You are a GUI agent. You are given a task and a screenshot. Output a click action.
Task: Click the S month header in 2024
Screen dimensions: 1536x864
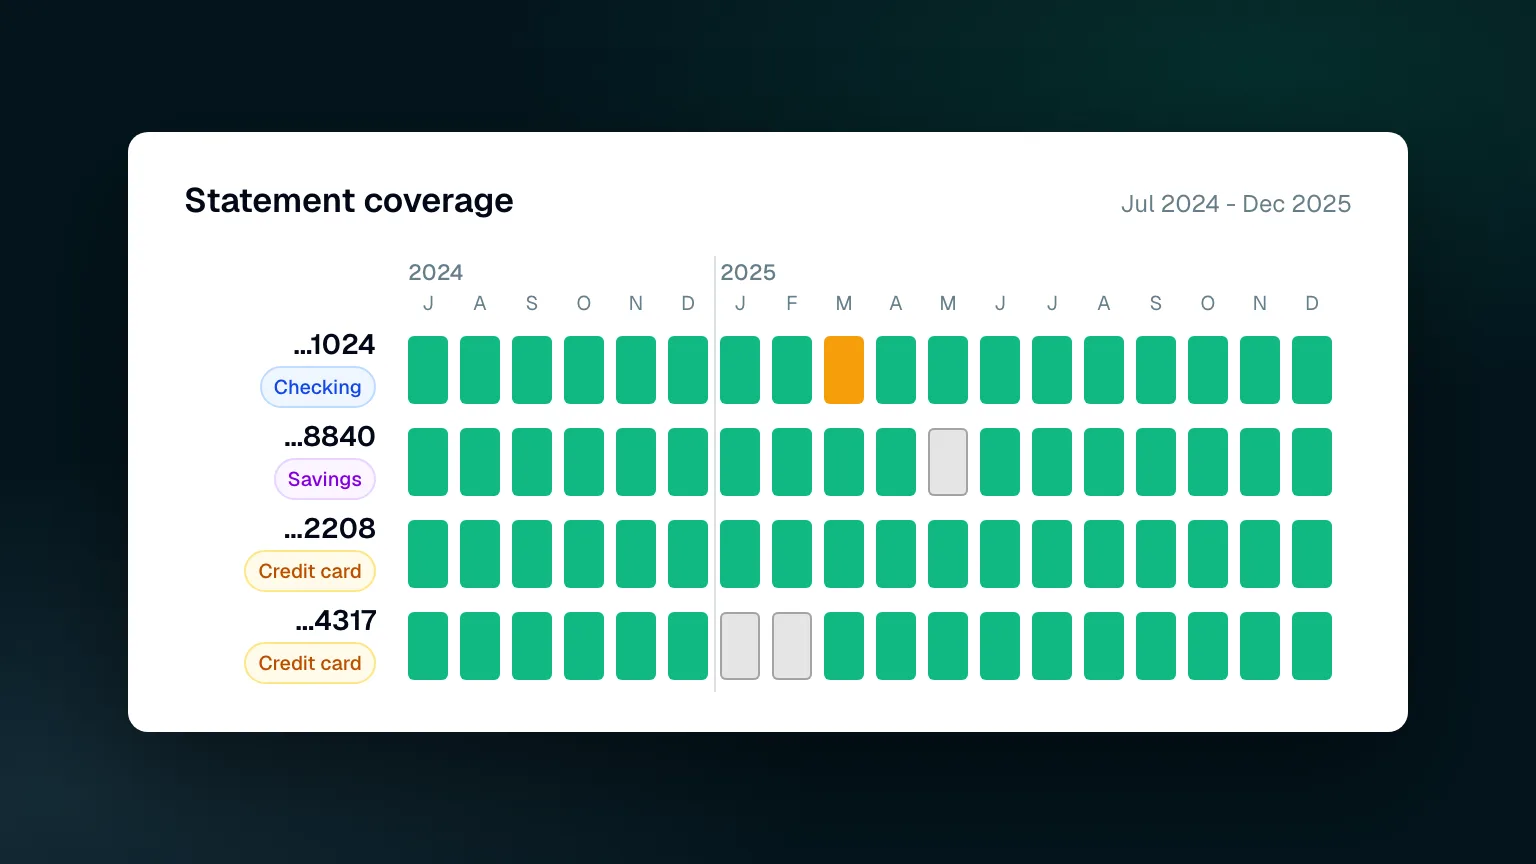click(x=532, y=303)
